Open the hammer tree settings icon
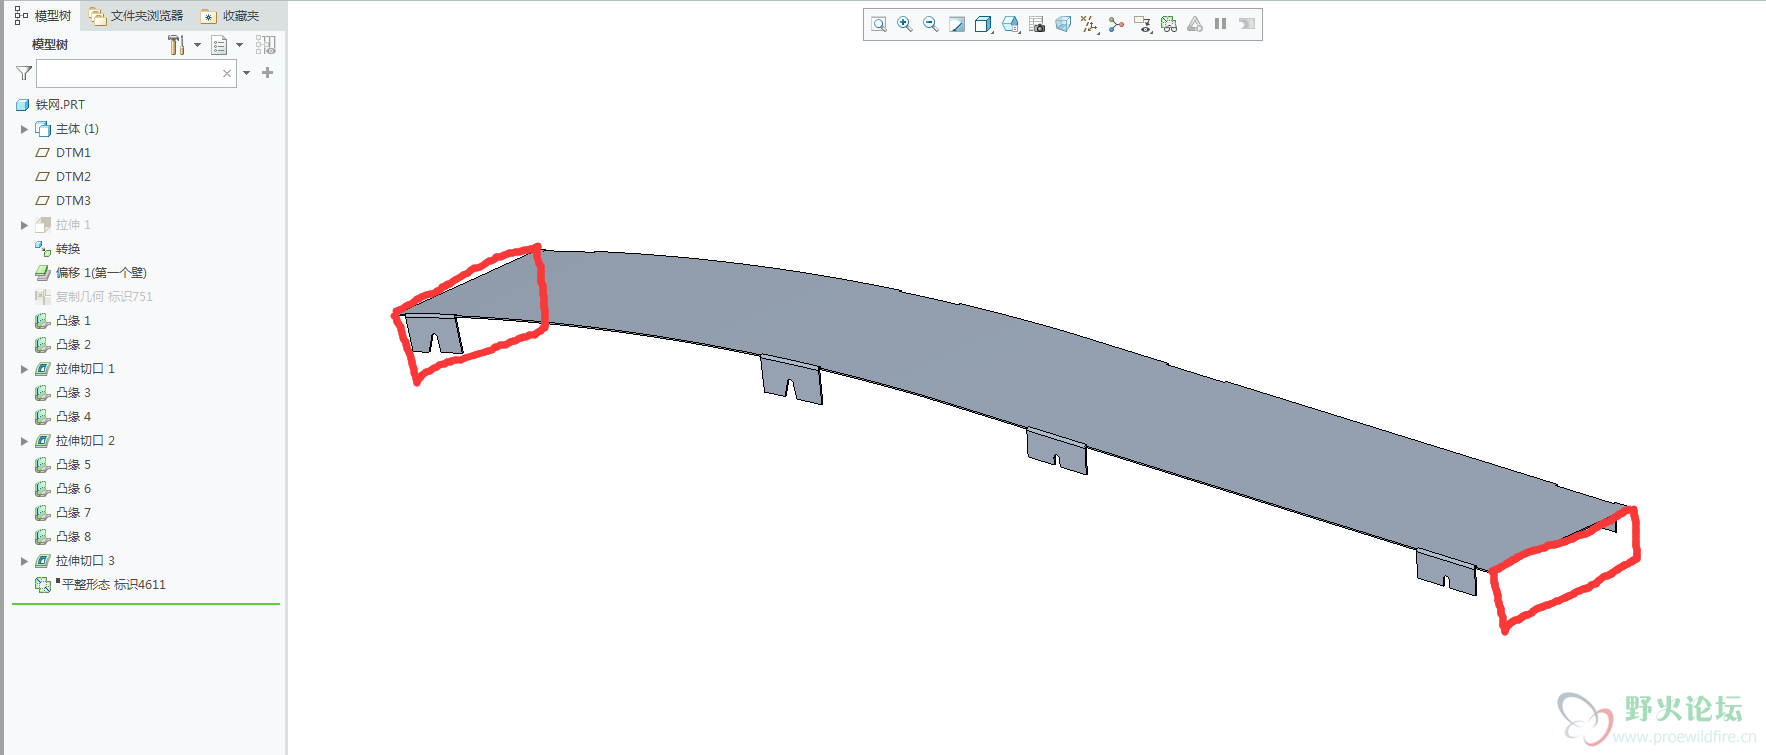 [x=176, y=45]
